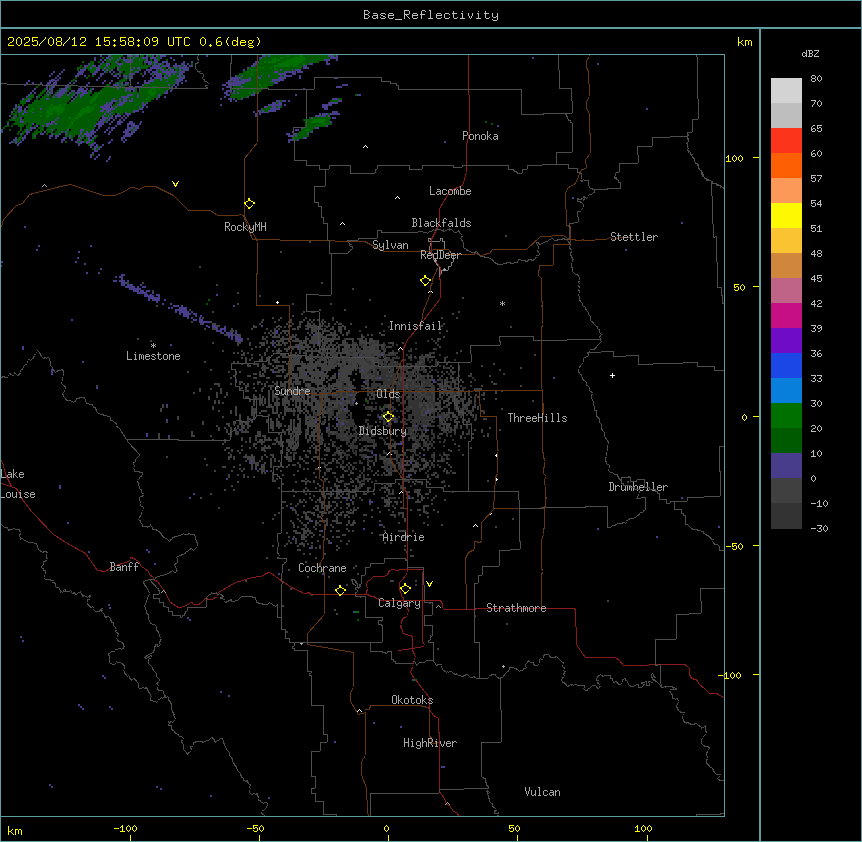This screenshot has width=862, height=842.
Task: Click the Lacombe city label
Action: pyautogui.click(x=450, y=191)
